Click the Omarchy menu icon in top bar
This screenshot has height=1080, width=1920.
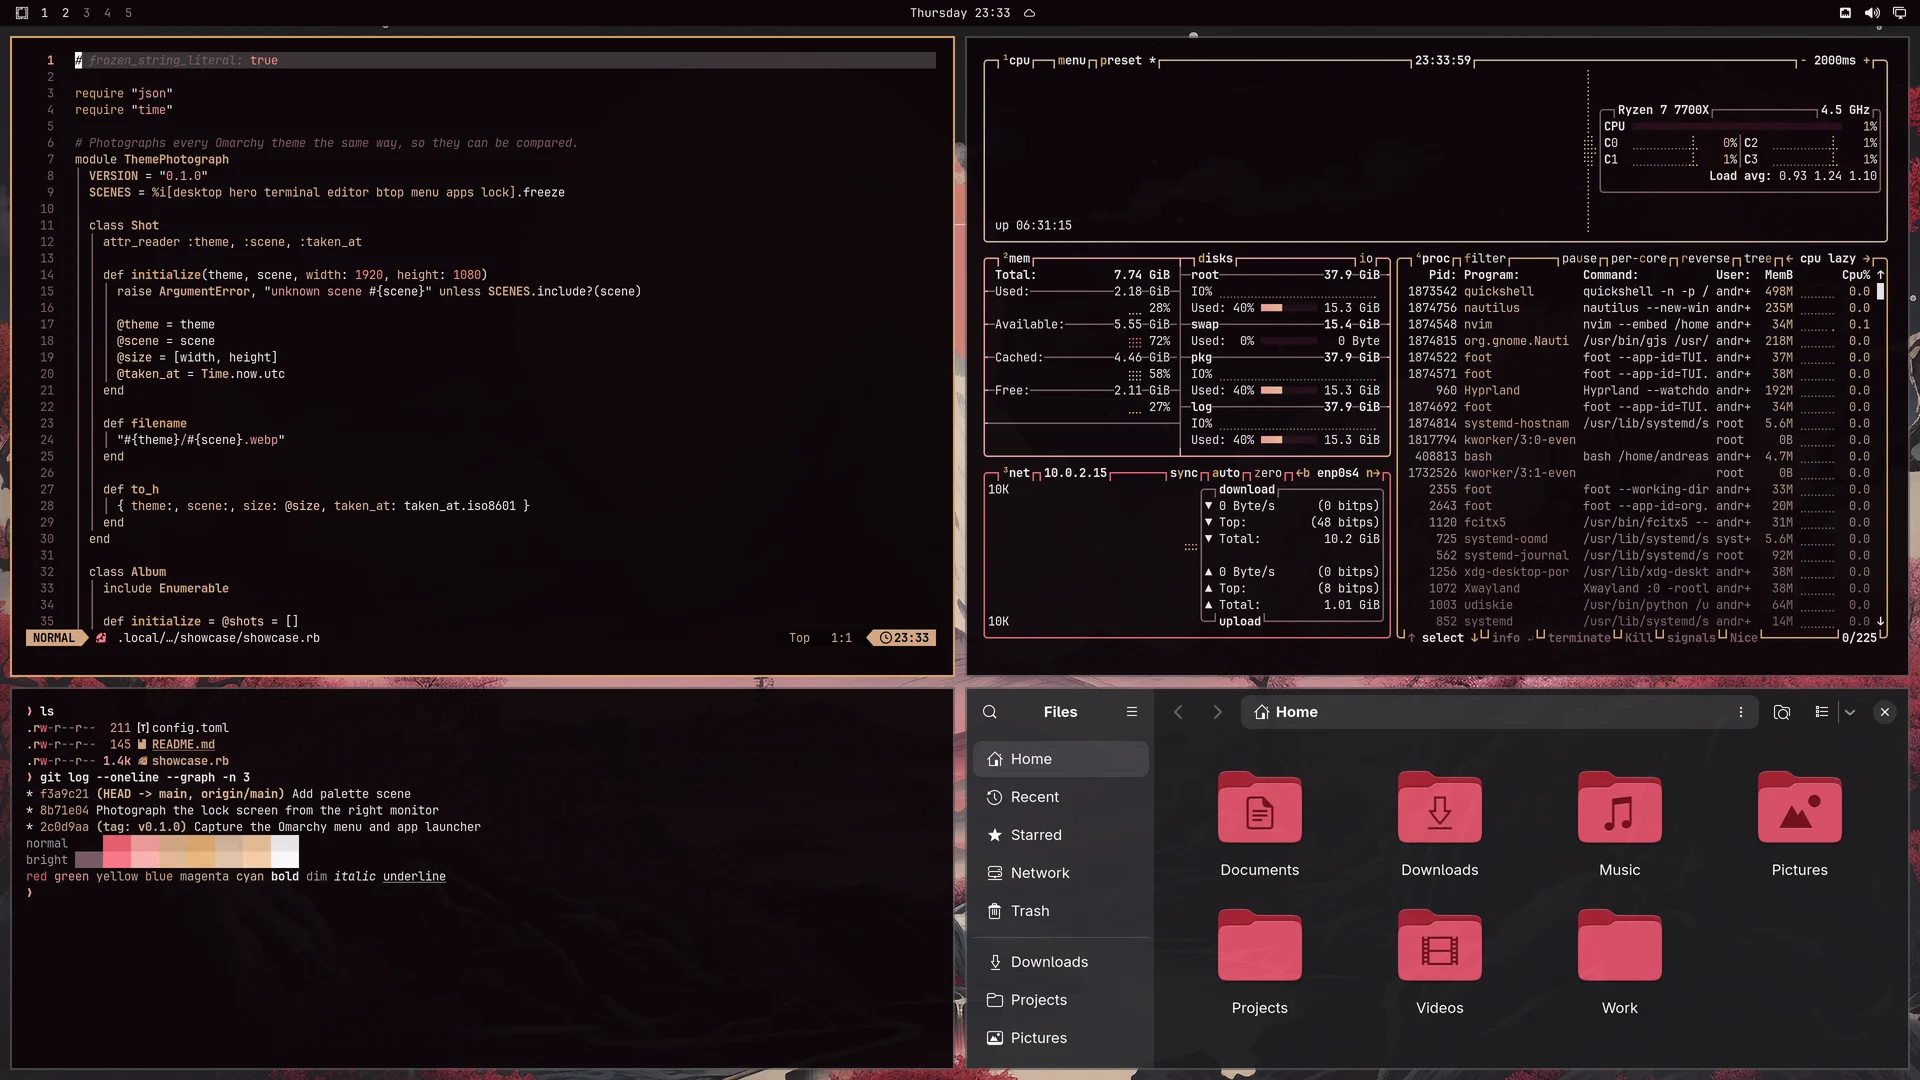coord(22,13)
